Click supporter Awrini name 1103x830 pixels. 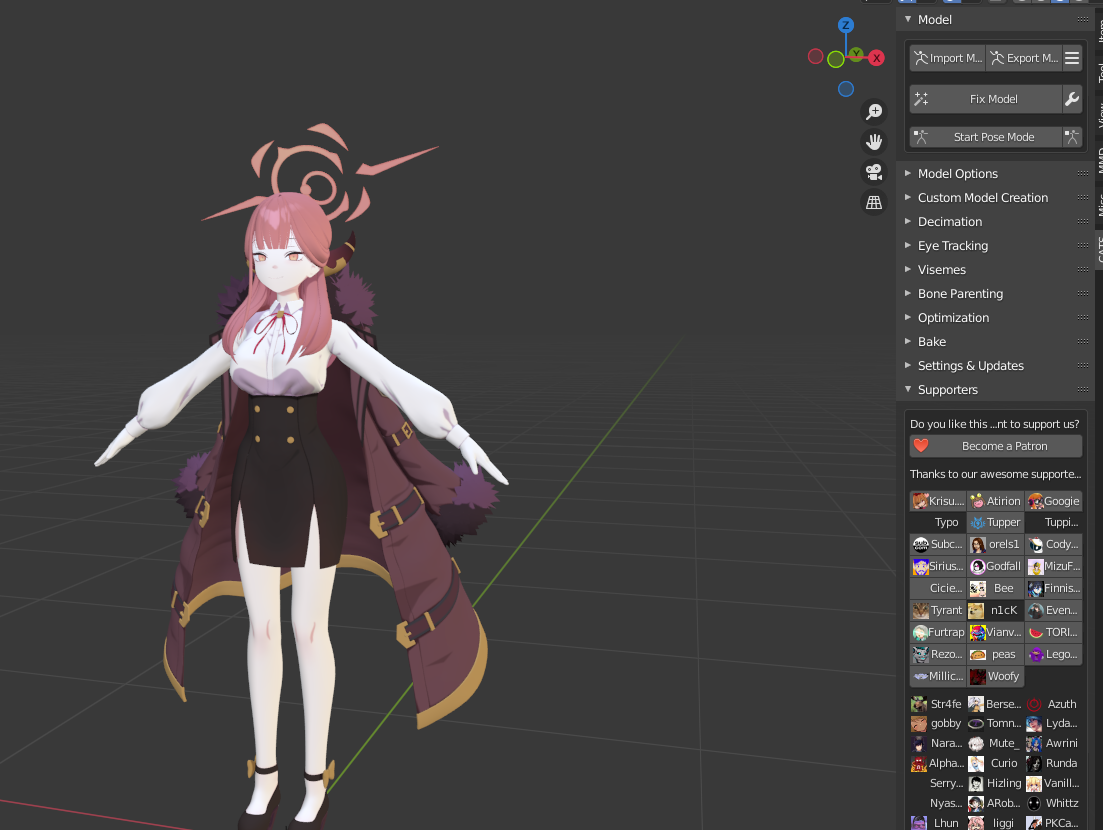(x=1061, y=743)
